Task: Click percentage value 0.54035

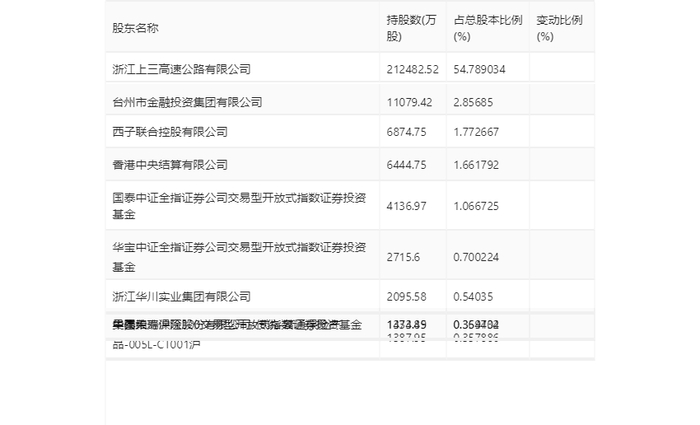Action: pyautogui.click(x=473, y=297)
